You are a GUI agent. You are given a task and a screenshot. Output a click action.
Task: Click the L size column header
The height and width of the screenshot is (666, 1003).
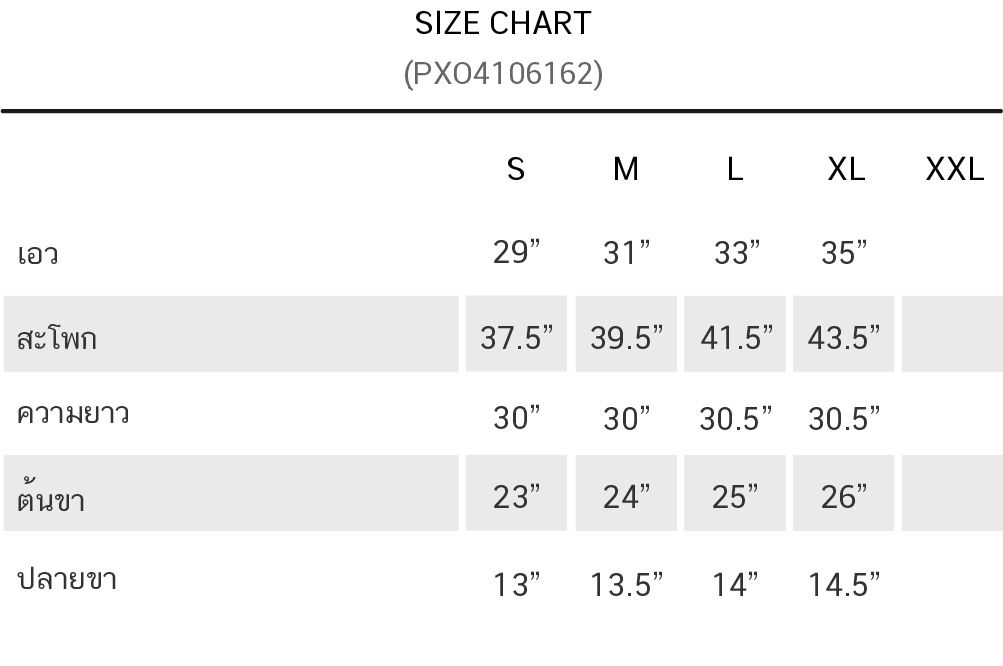pyautogui.click(x=735, y=170)
